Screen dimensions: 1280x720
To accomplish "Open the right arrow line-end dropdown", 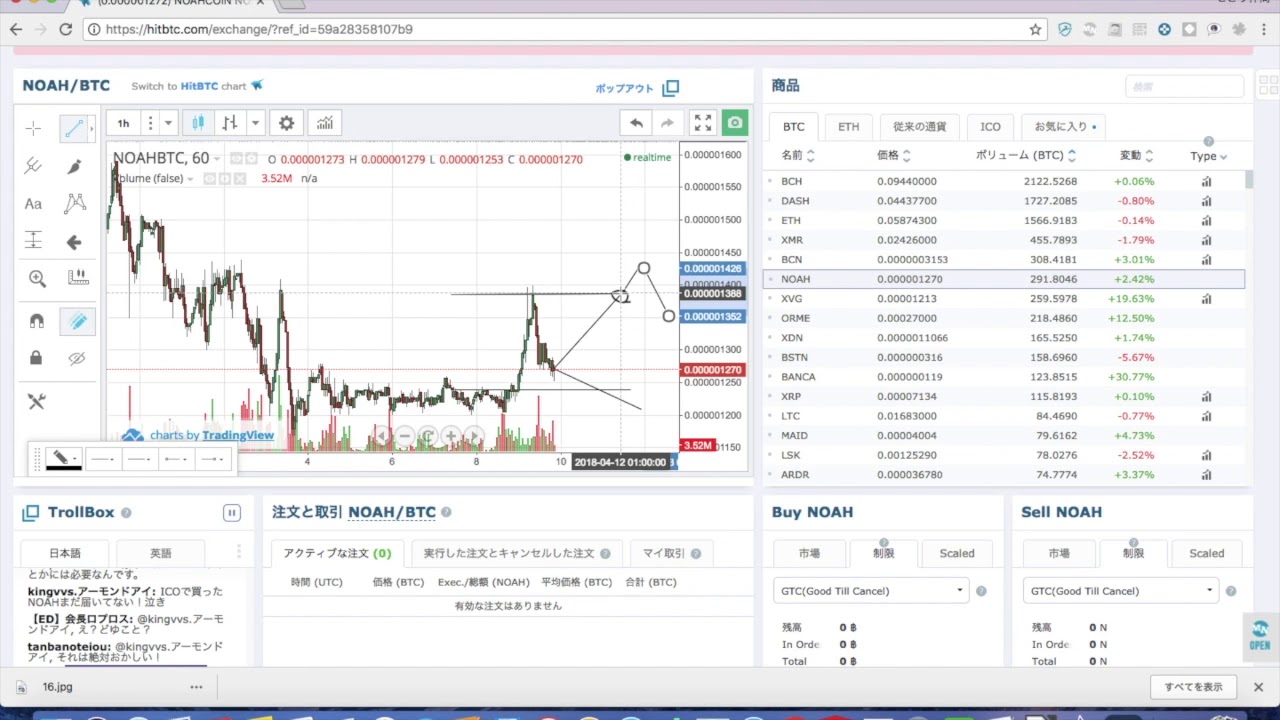I will [x=212, y=459].
